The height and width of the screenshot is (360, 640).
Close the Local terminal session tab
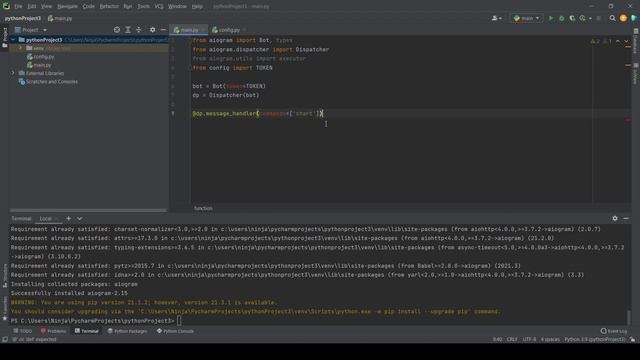[x=57, y=219]
